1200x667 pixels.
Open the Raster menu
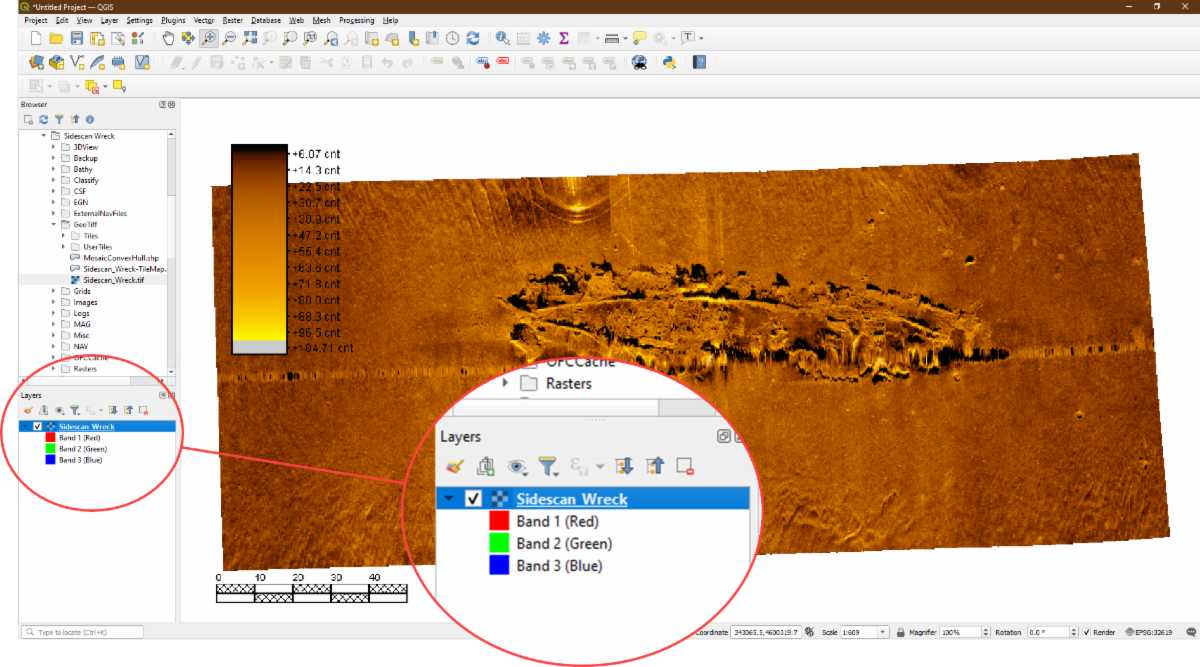(x=232, y=20)
